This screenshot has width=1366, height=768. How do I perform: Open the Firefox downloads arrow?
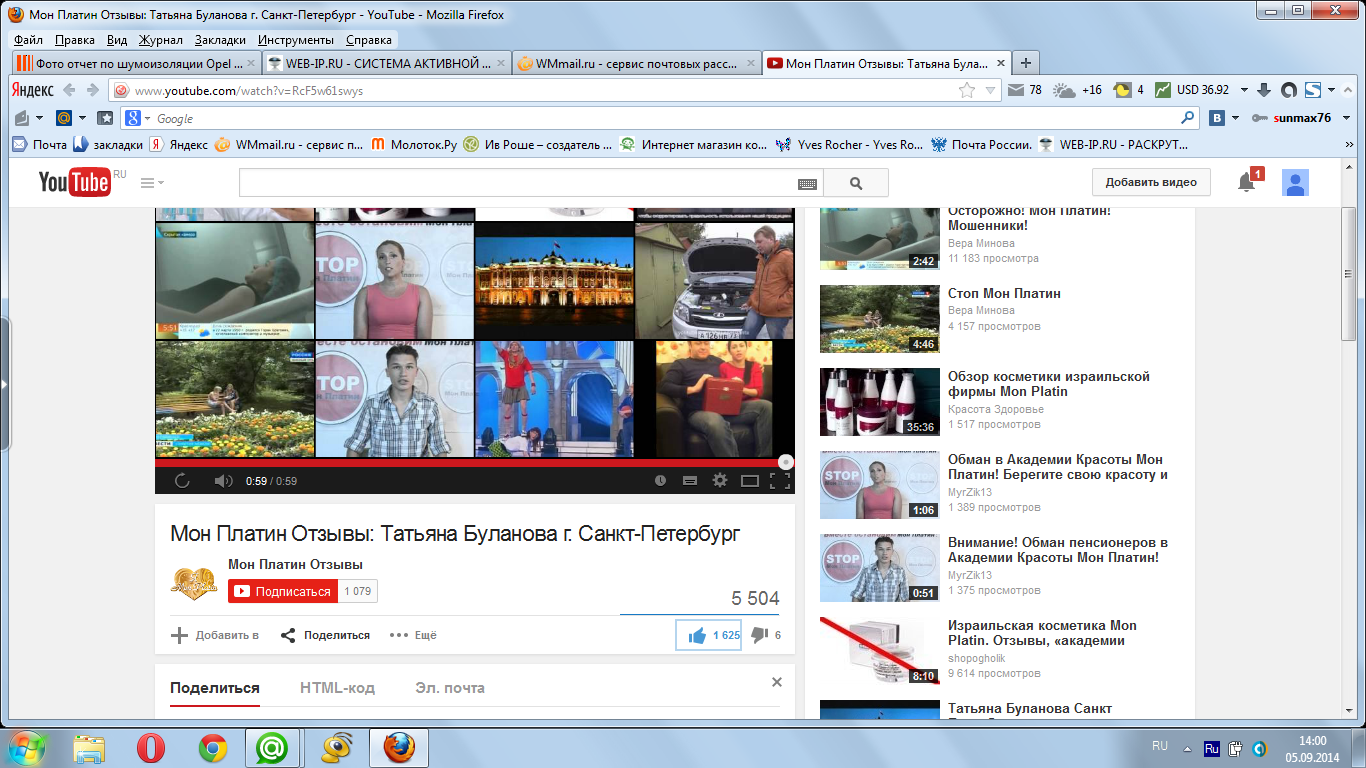[x=1264, y=90]
